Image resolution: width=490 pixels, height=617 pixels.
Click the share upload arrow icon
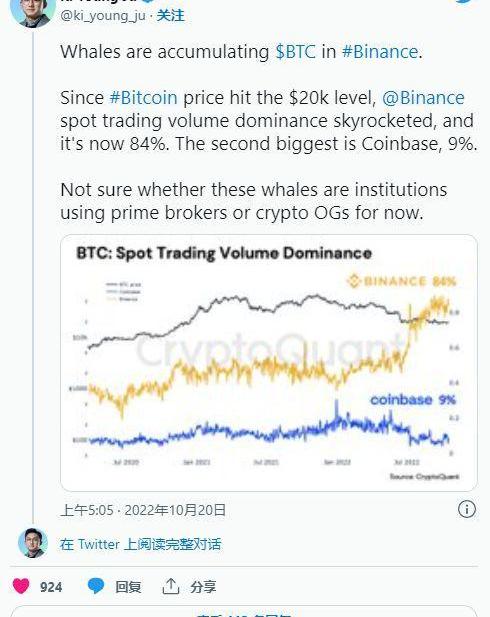click(x=170, y=586)
